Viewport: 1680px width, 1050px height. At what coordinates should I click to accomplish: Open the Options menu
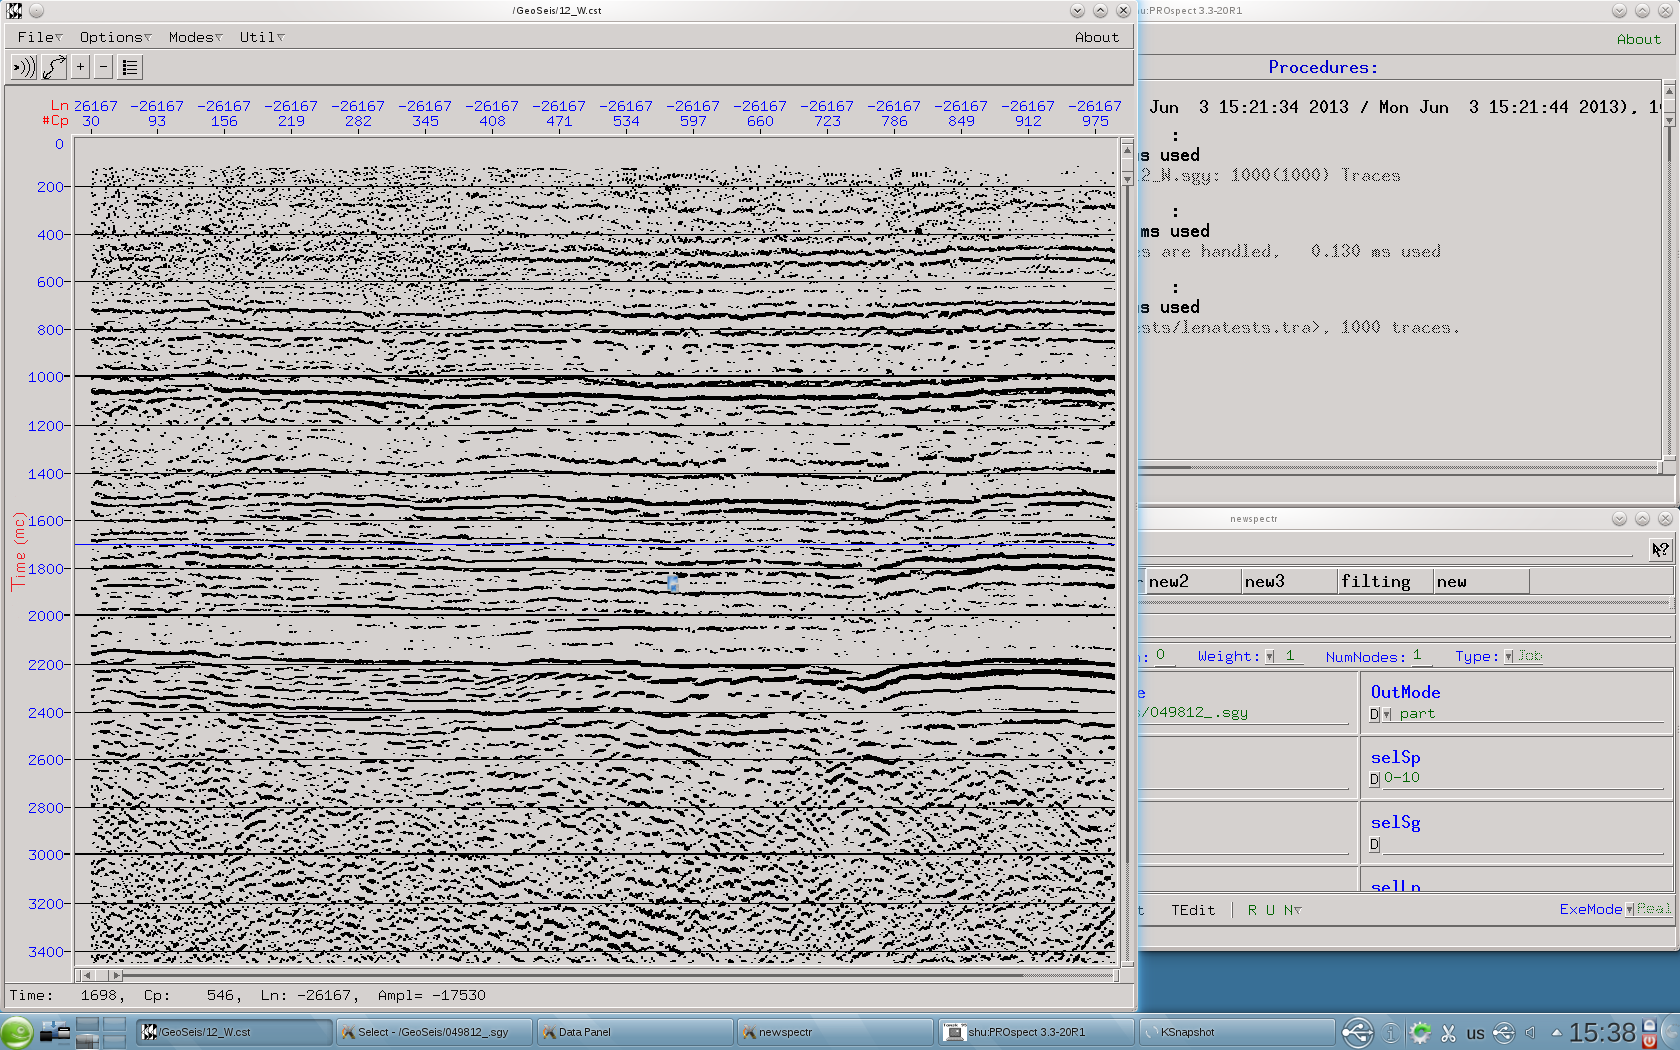114,37
